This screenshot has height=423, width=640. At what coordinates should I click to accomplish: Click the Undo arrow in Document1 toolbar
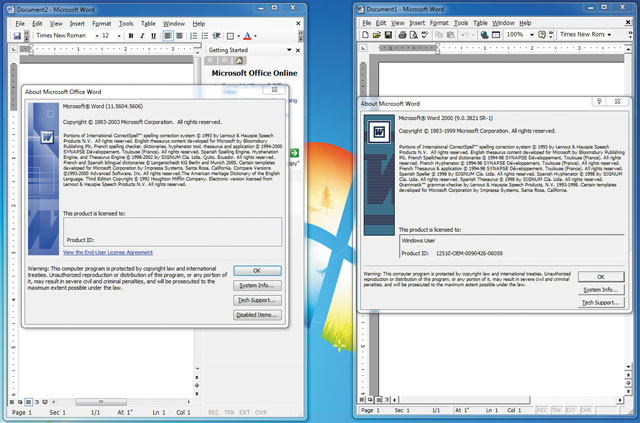(x=465, y=35)
